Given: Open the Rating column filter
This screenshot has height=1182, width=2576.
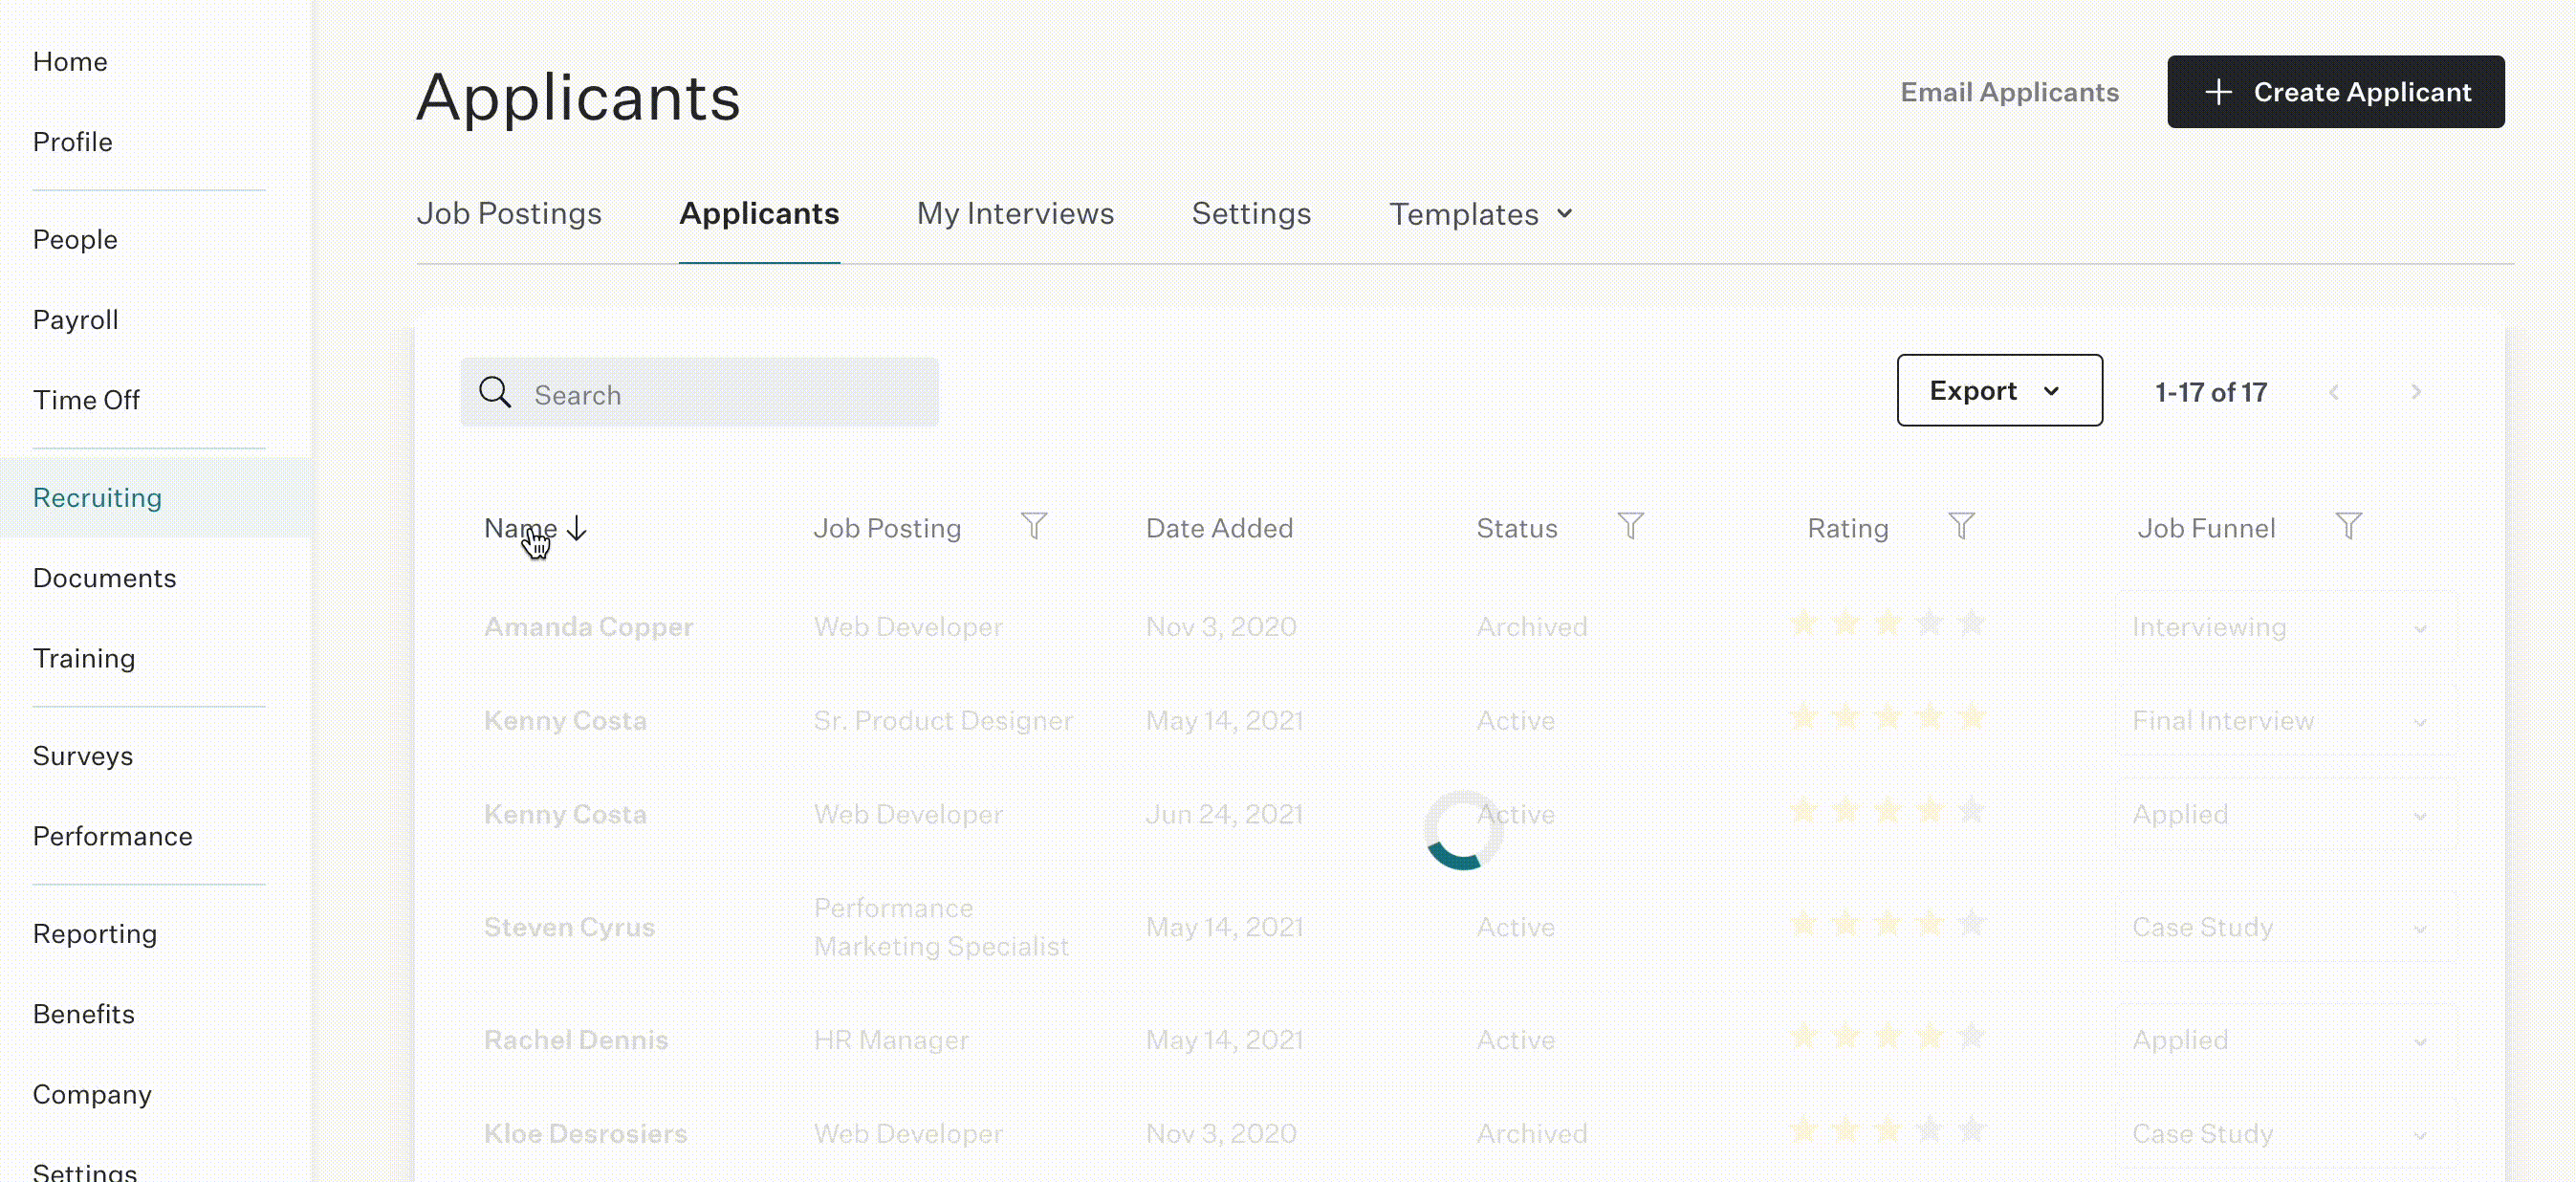Looking at the screenshot, I should (x=1961, y=526).
